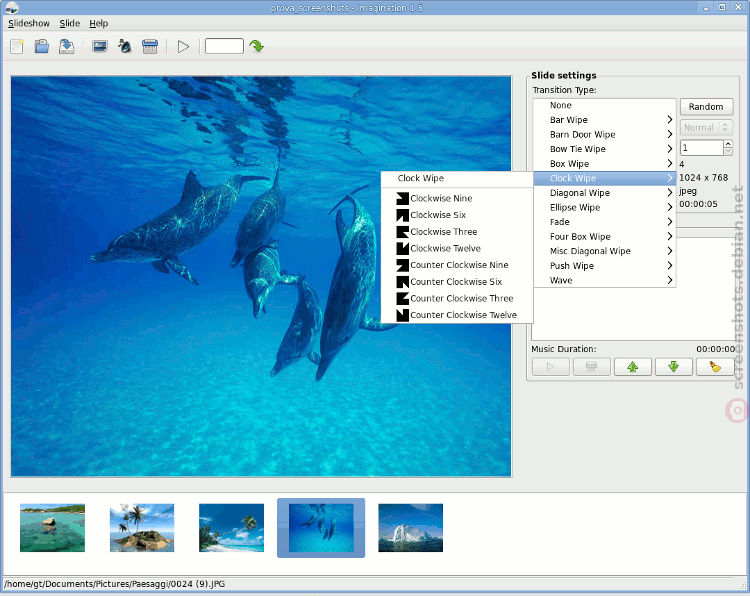Delete the selected music file
Viewport: 750px width, 596px height.
pyautogui.click(x=592, y=367)
